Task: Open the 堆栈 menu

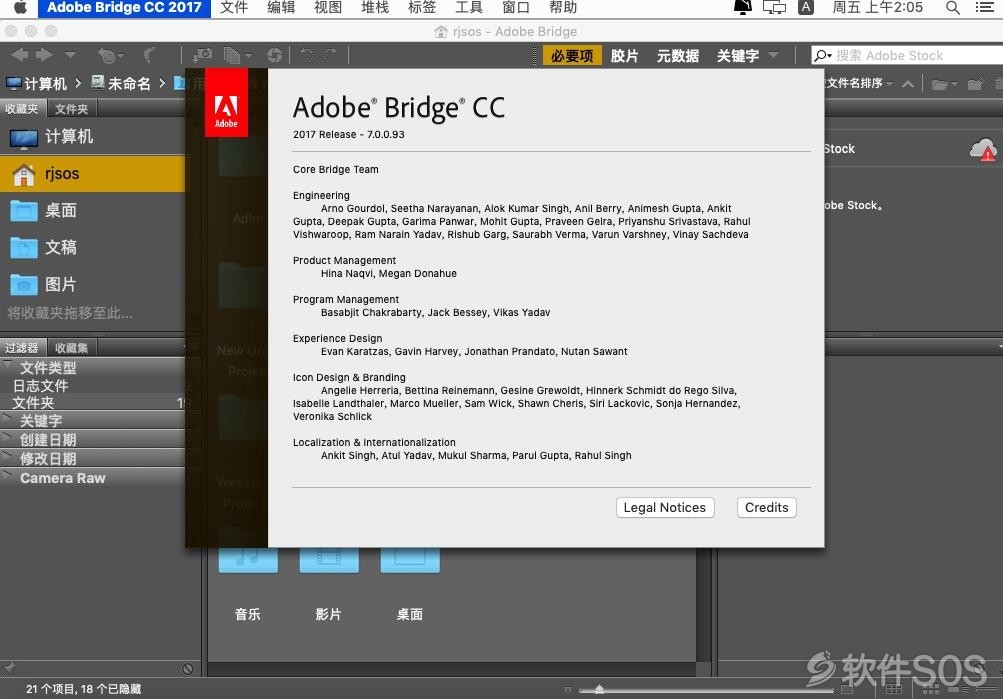Action: click(375, 8)
